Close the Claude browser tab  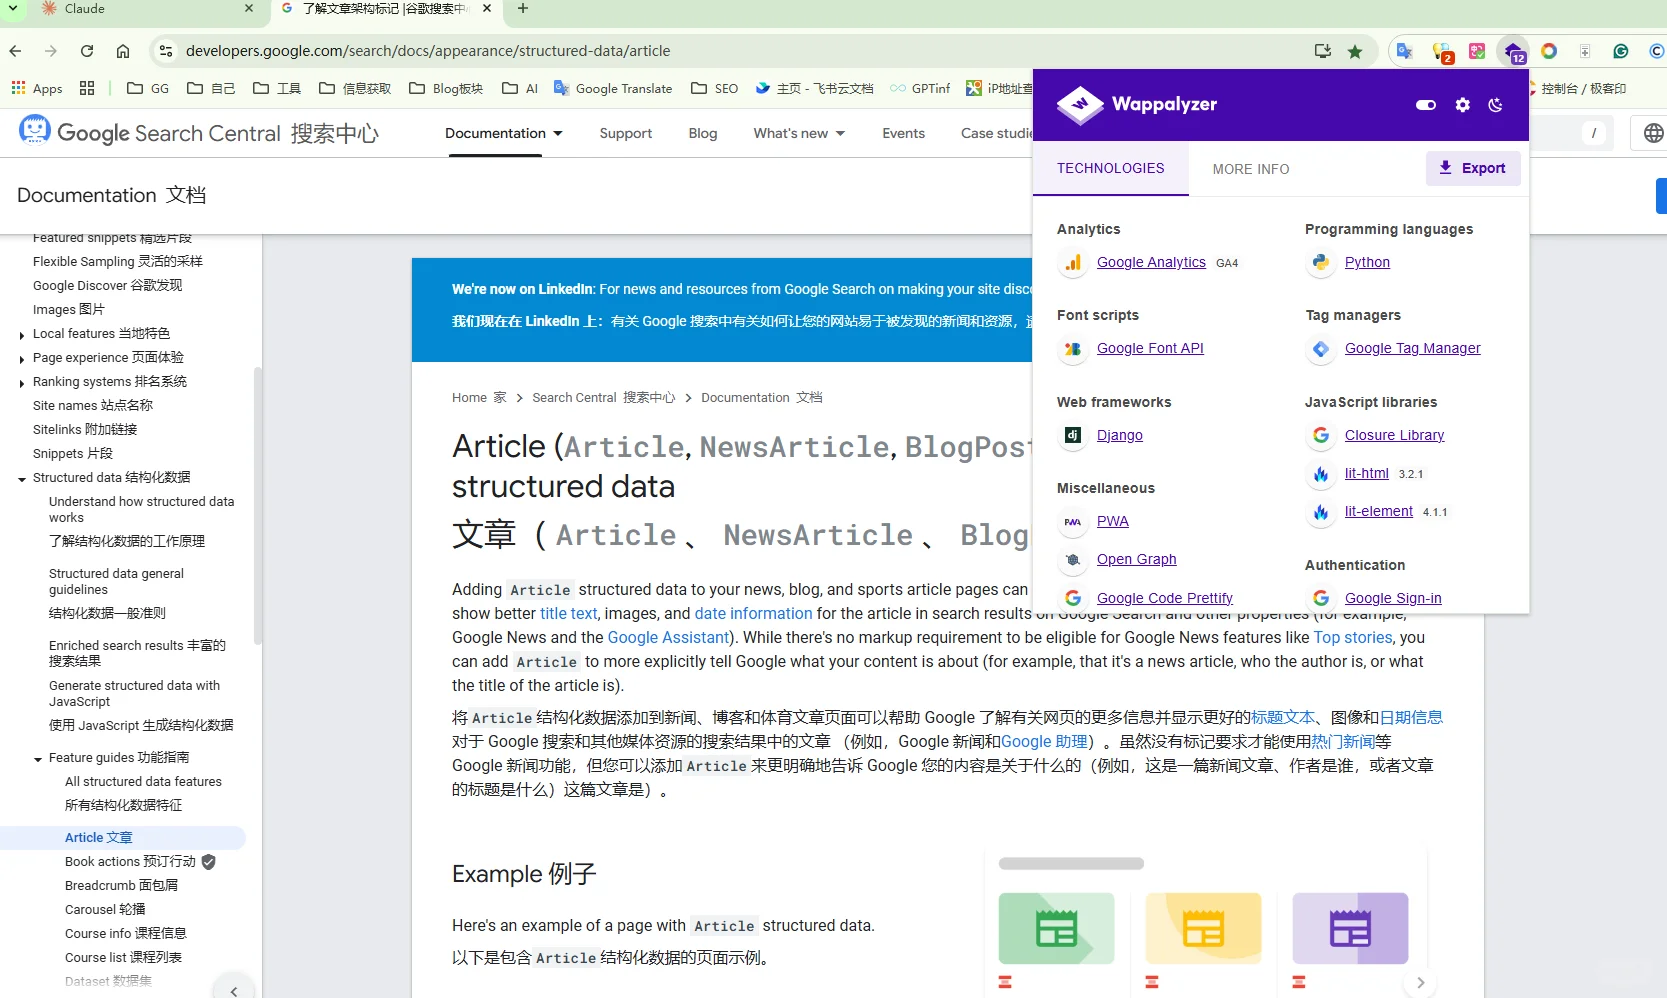coord(249,9)
